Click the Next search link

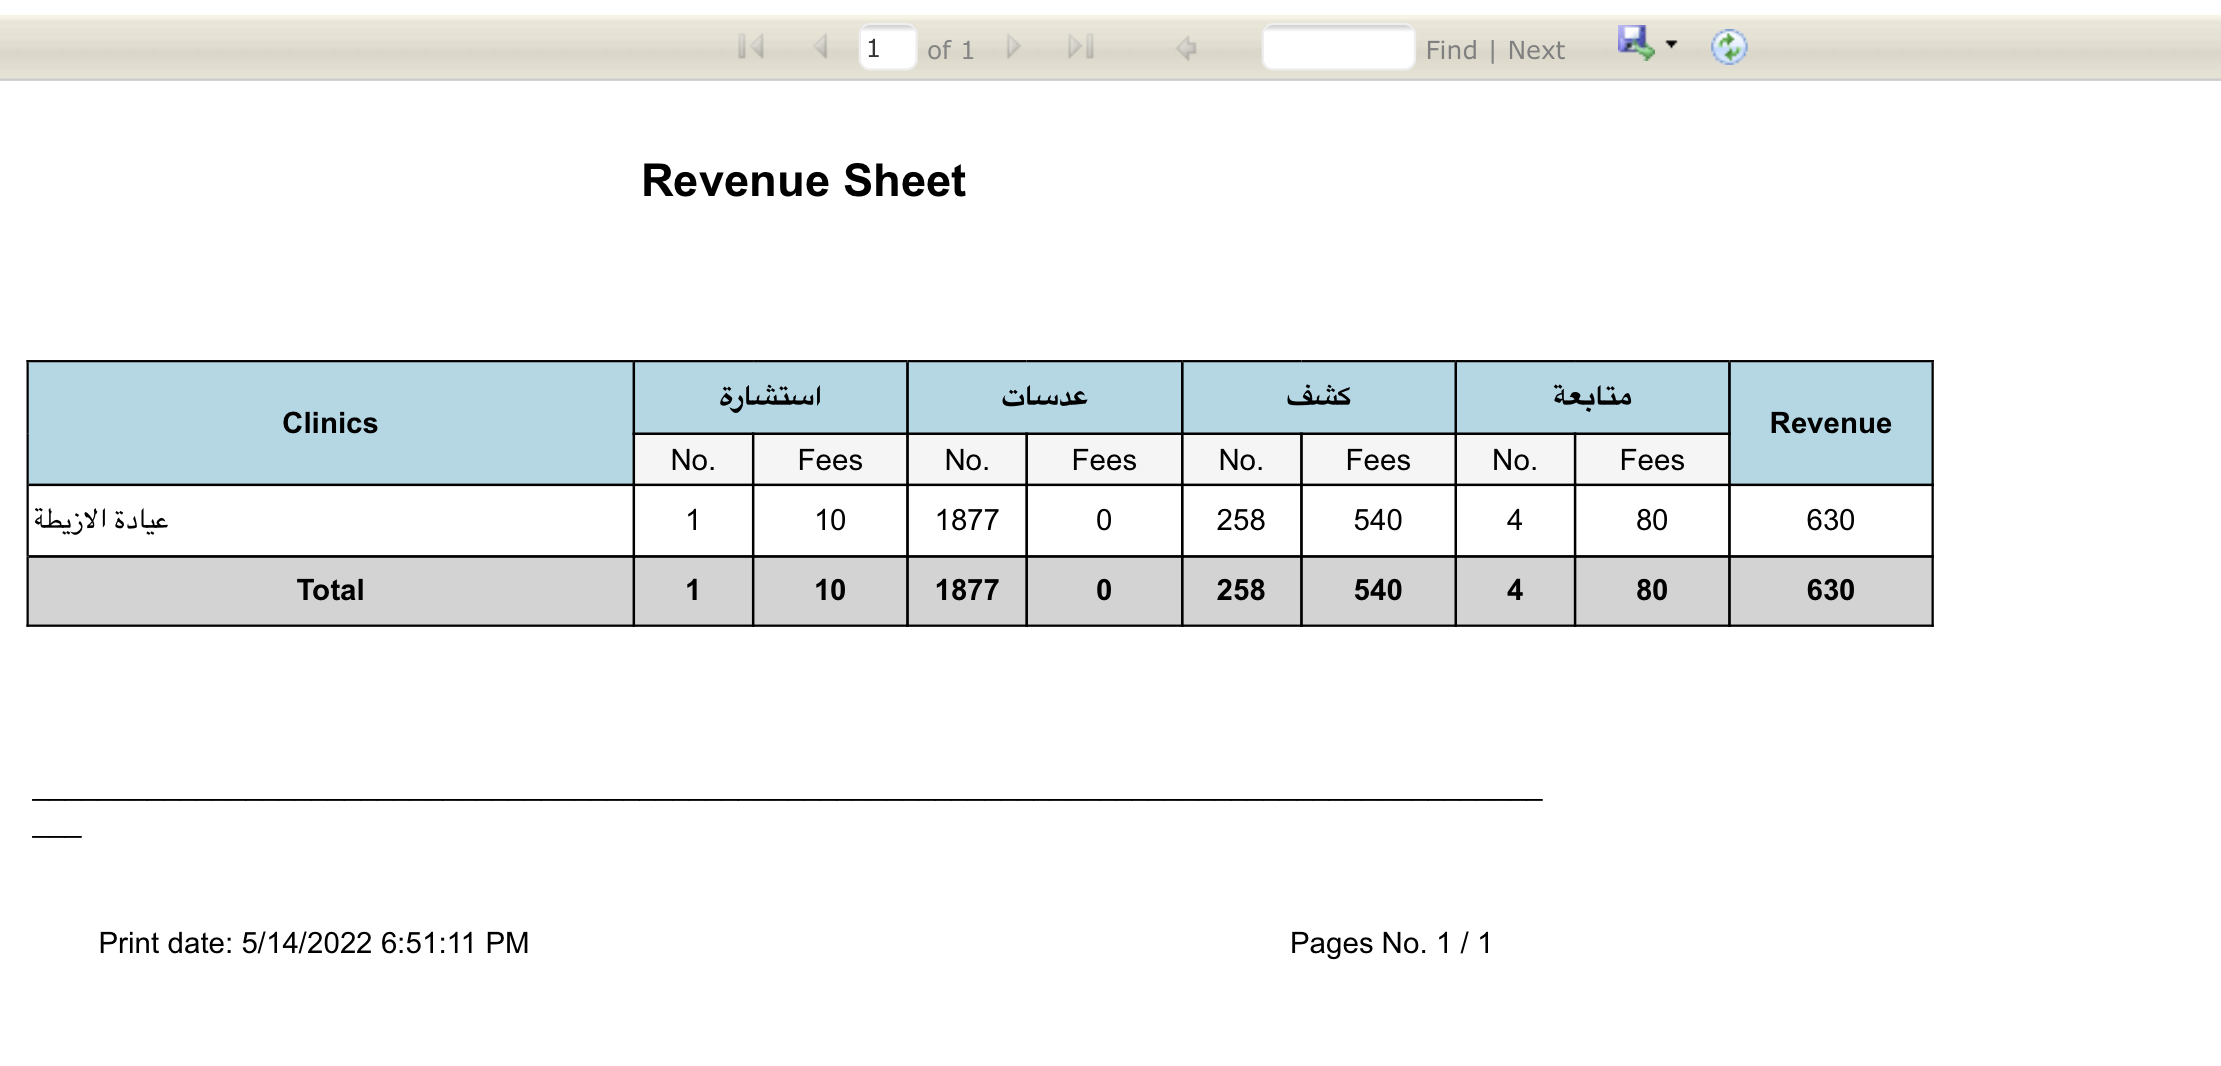coord(1536,50)
